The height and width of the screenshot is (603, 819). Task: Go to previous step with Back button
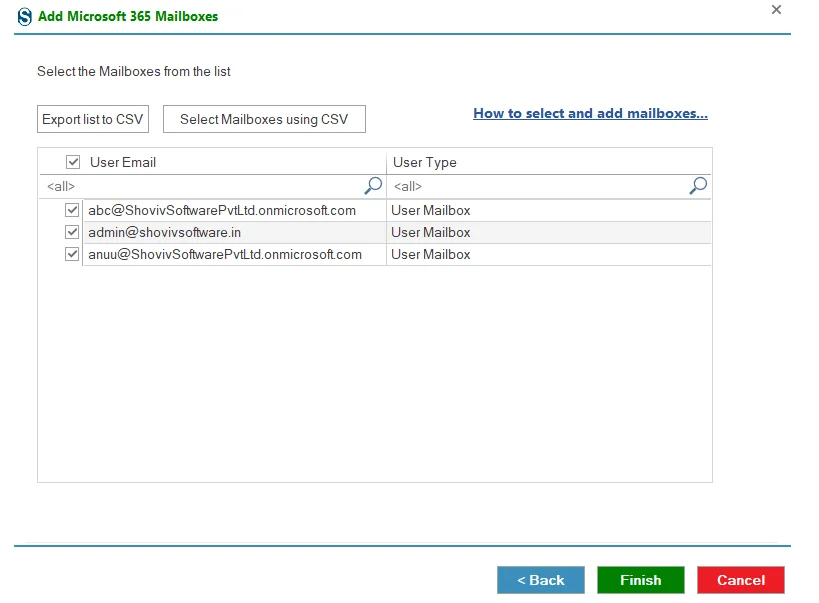point(541,580)
